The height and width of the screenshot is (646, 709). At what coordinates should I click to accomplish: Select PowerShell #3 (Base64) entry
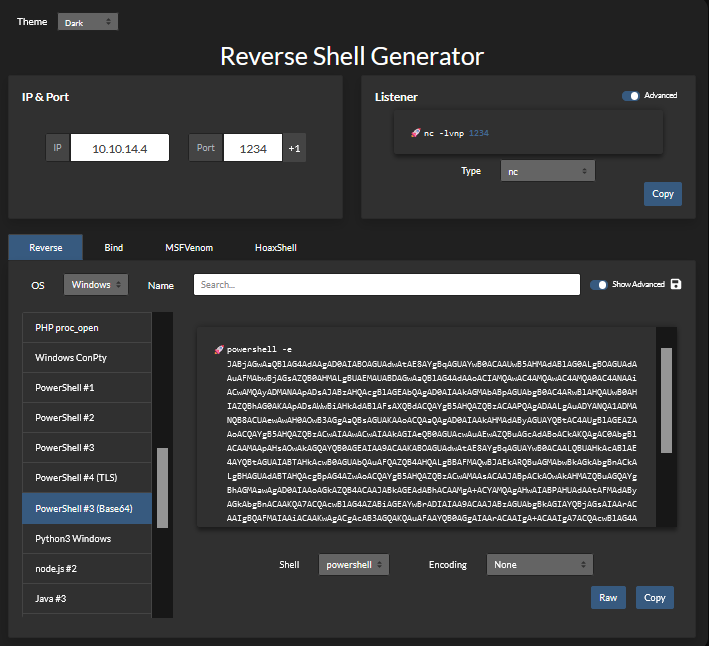click(x=87, y=509)
